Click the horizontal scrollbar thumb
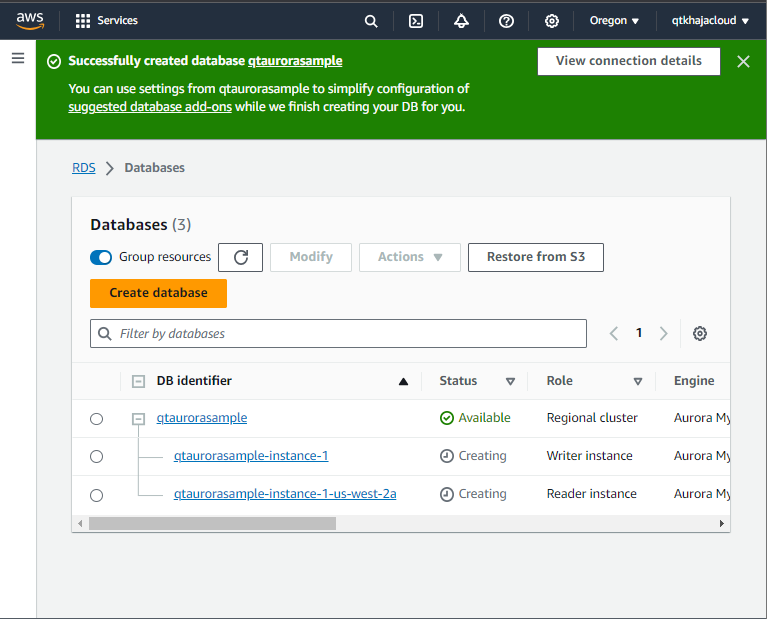 click(x=212, y=524)
